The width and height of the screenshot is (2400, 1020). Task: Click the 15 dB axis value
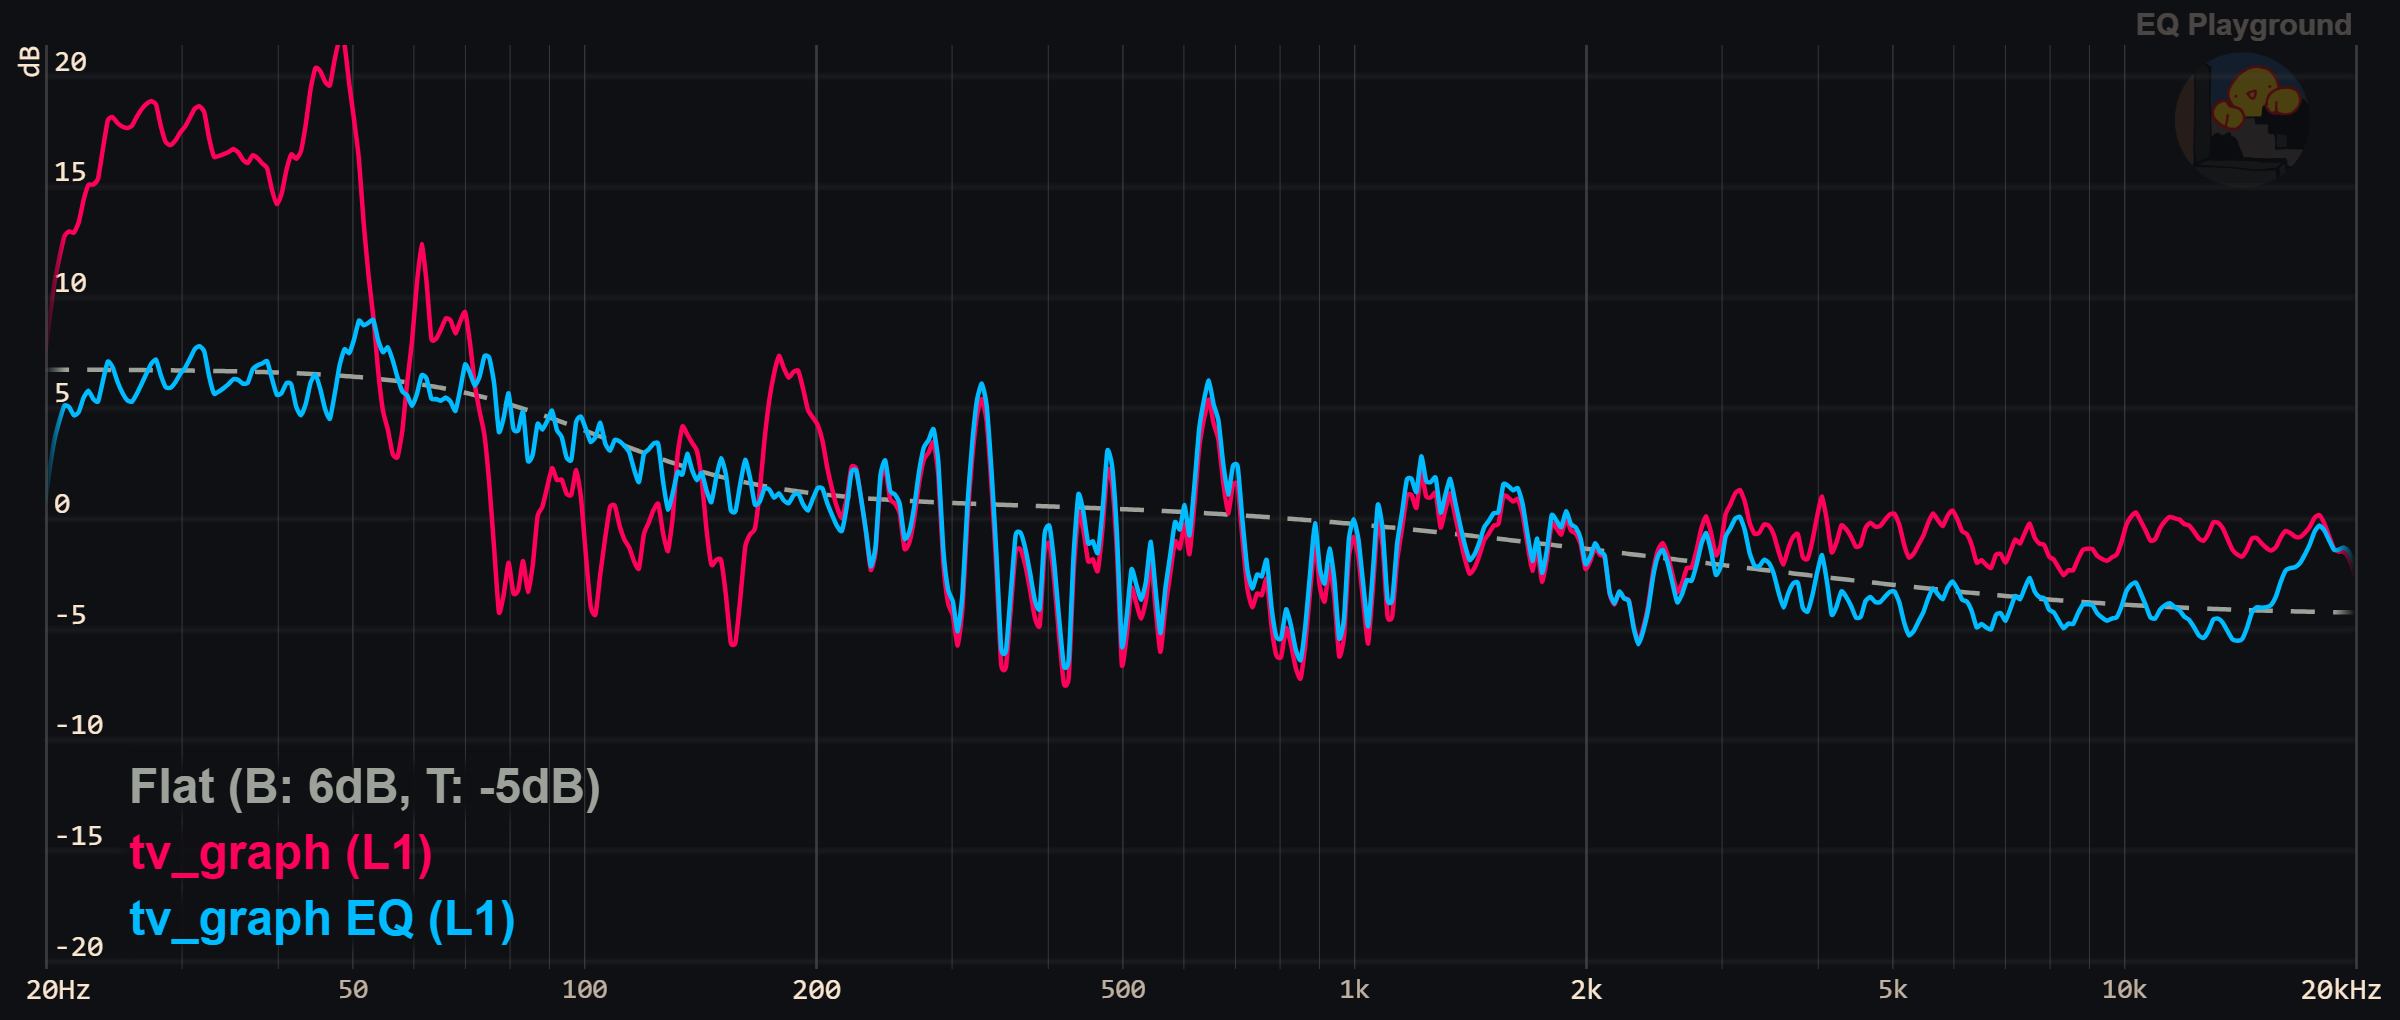(71, 173)
